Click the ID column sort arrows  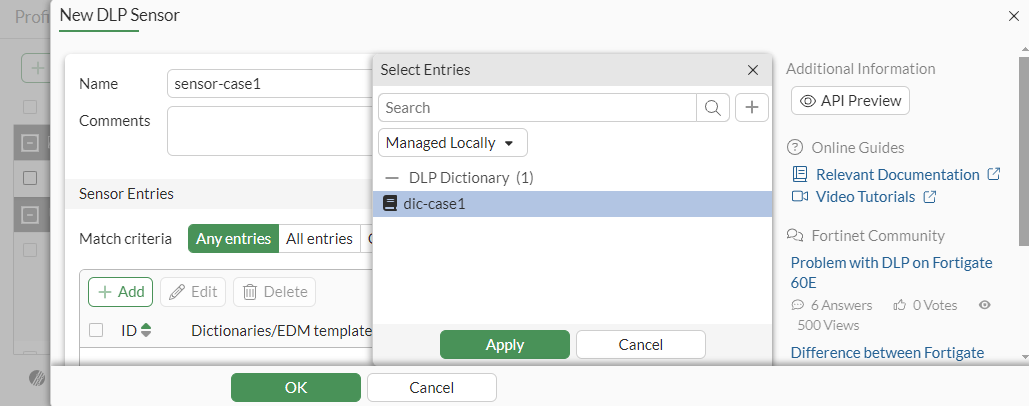coord(146,330)
